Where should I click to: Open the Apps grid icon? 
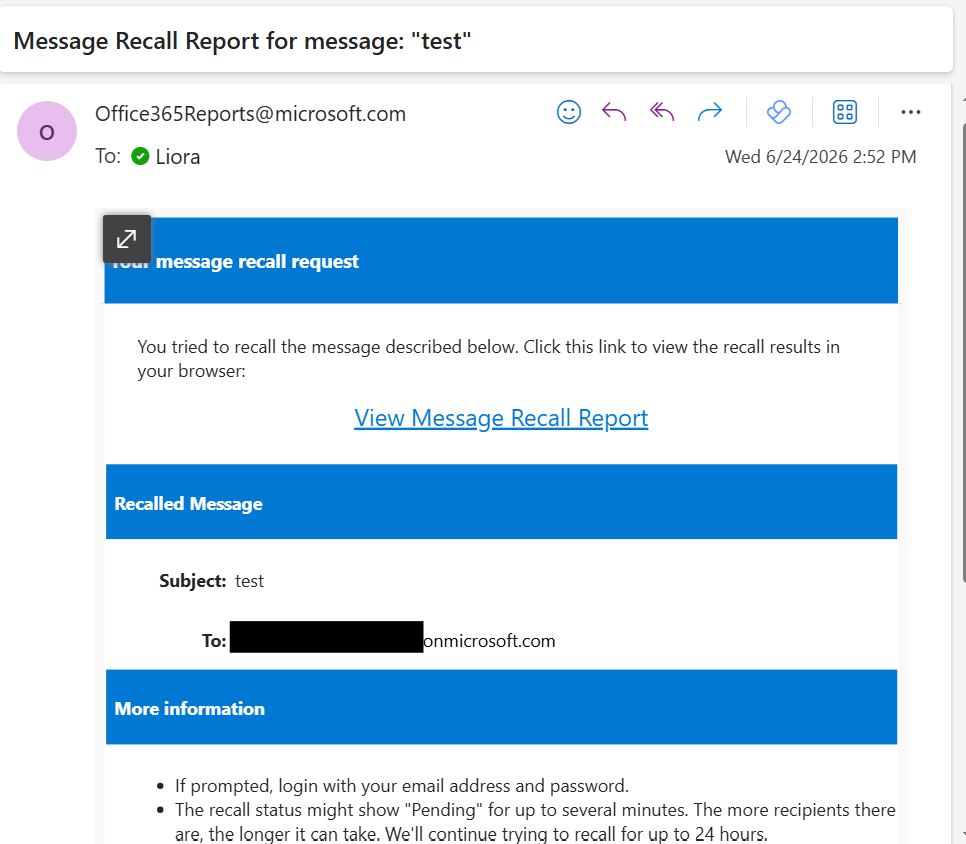click(845, 112)
